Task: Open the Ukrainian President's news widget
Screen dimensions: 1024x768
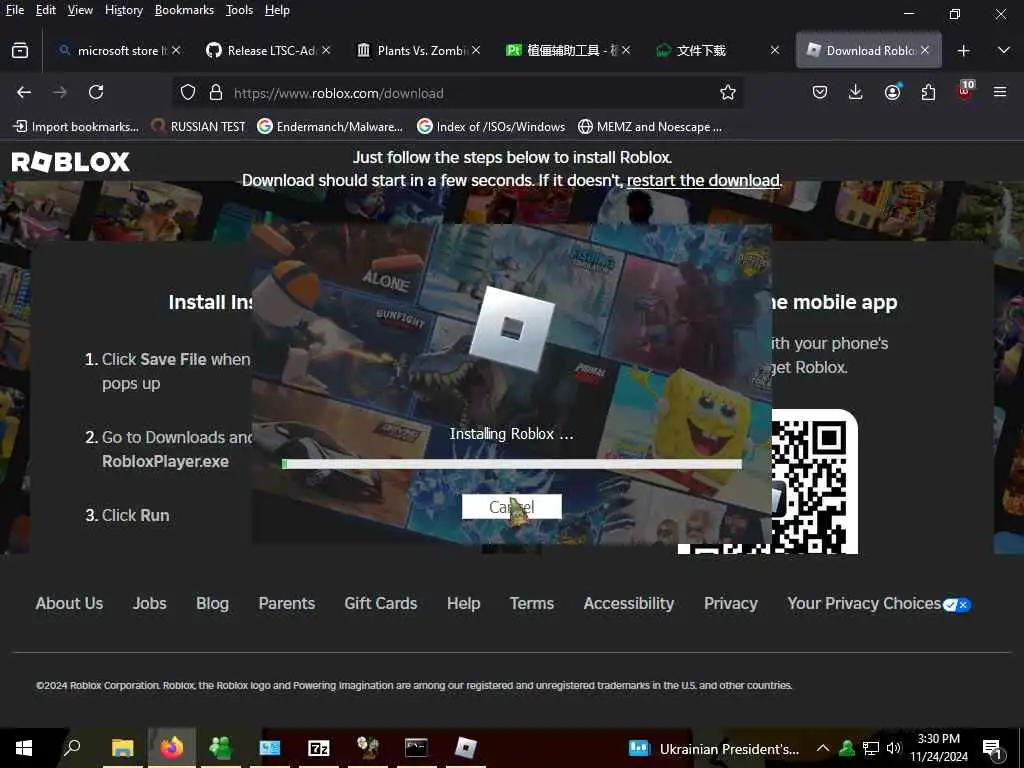Action: coord(714,748)
